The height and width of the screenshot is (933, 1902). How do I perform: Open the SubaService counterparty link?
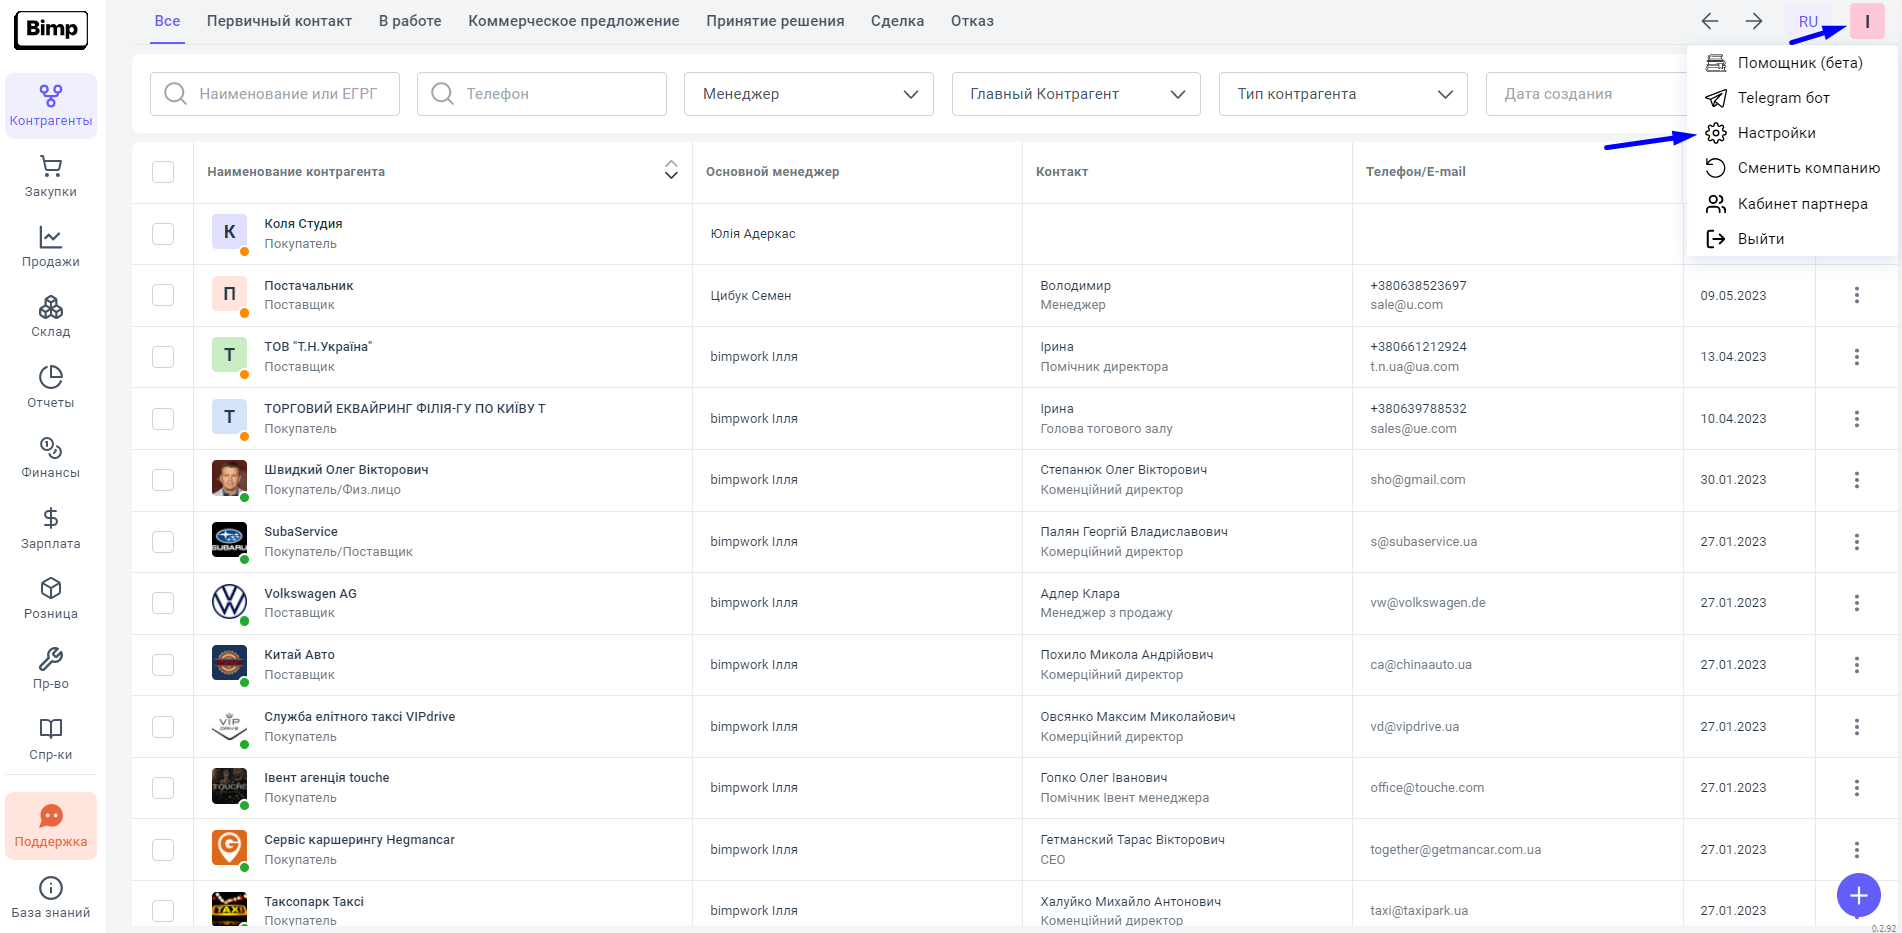[301, 532]
